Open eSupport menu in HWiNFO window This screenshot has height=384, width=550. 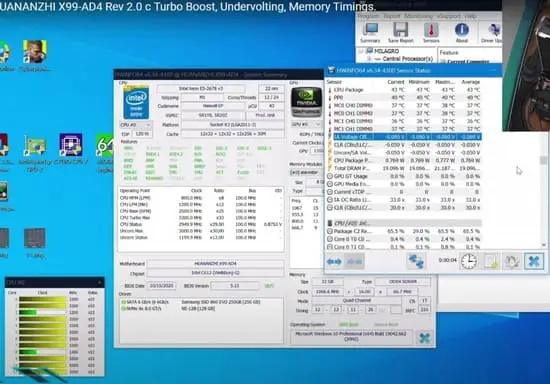pos(449,16)
